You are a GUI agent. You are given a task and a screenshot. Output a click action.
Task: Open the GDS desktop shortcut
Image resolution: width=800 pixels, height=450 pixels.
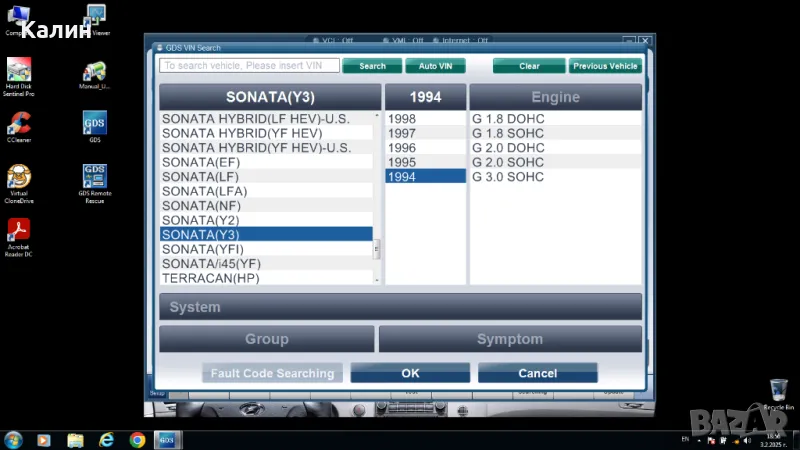point(95,123)
